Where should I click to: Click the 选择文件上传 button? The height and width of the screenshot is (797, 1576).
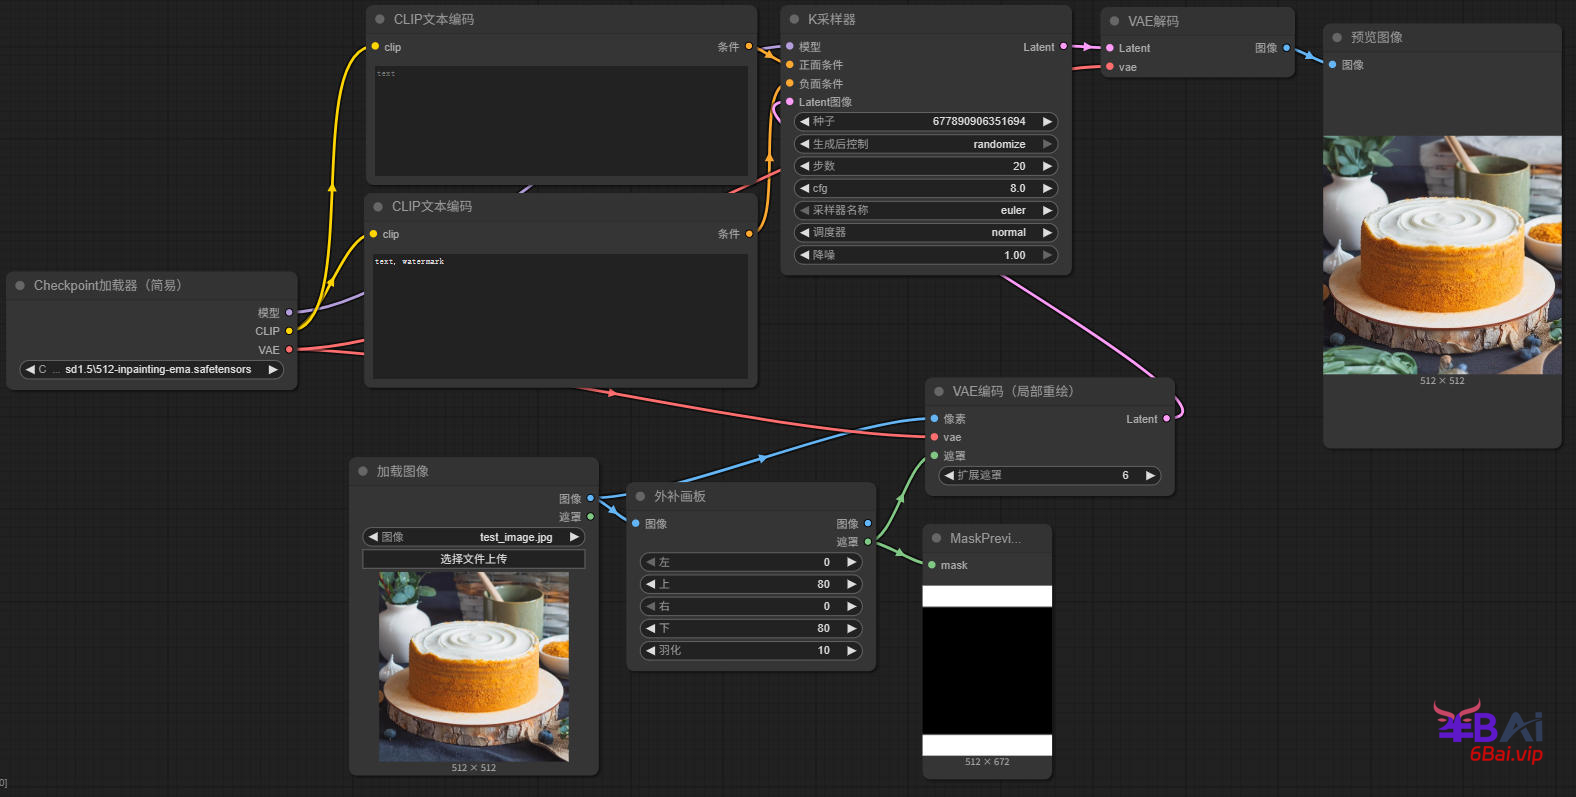[x=473, y=559]
